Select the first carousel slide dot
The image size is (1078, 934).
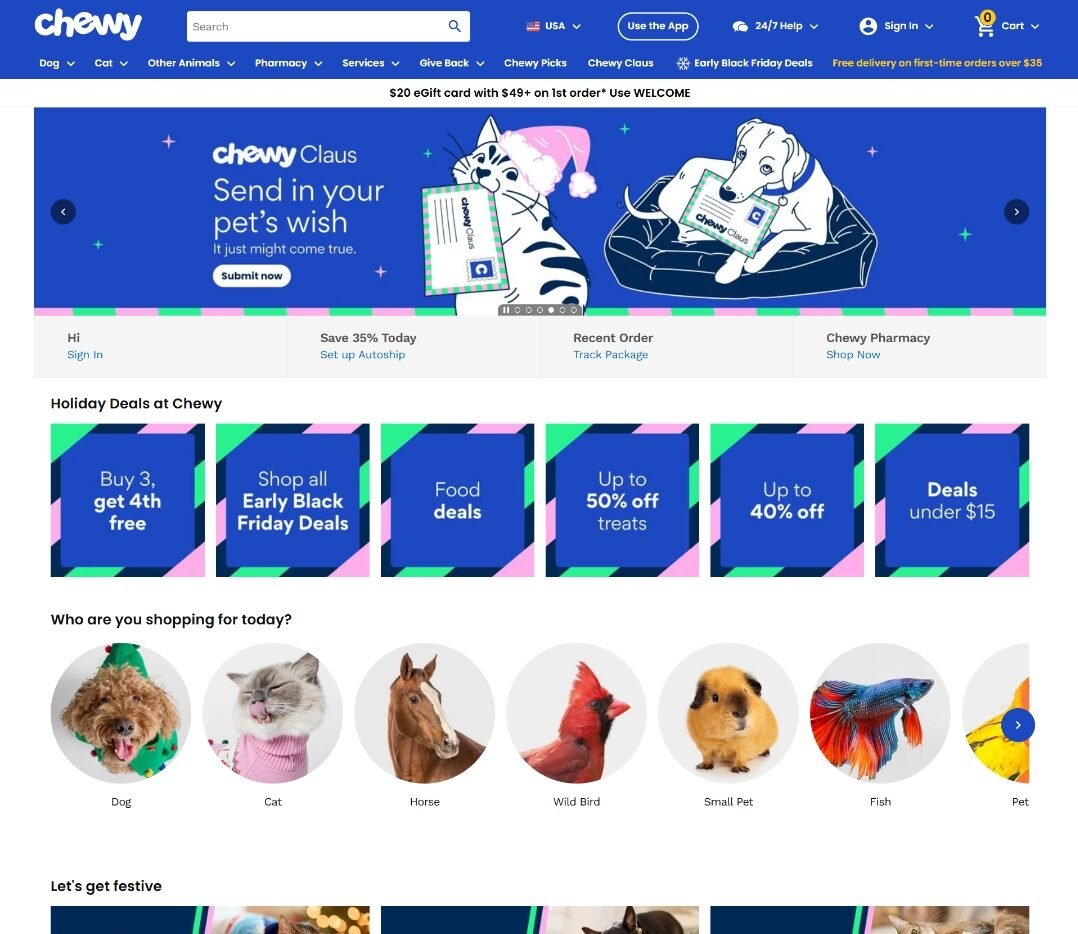point(518,310)
